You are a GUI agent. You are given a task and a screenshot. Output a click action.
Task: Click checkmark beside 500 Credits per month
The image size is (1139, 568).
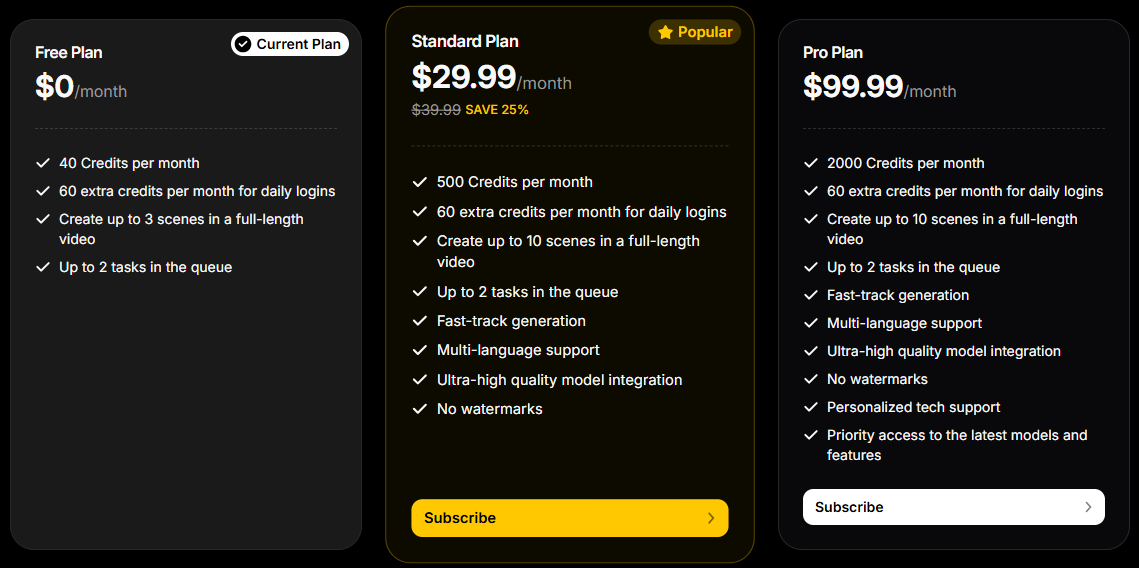(419, 182)
